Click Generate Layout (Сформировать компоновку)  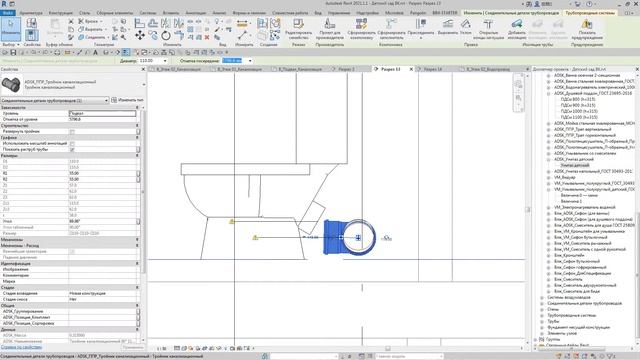(361, 29)
